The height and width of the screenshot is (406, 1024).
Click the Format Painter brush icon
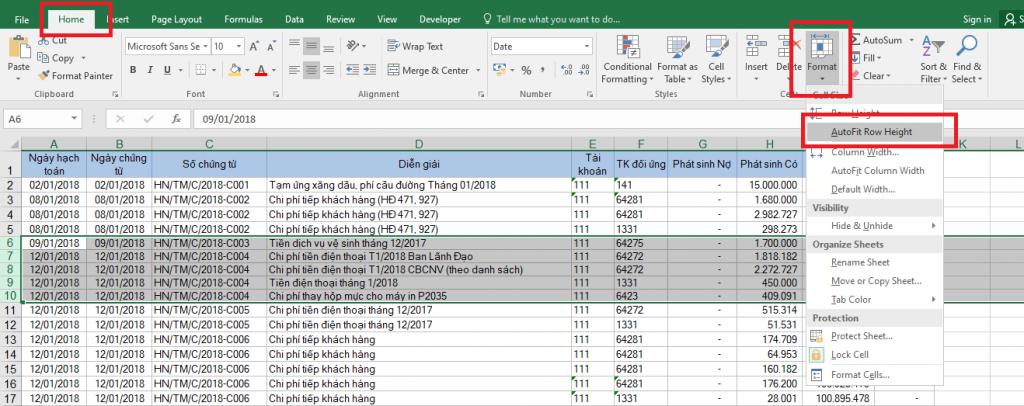click(43, 75)
